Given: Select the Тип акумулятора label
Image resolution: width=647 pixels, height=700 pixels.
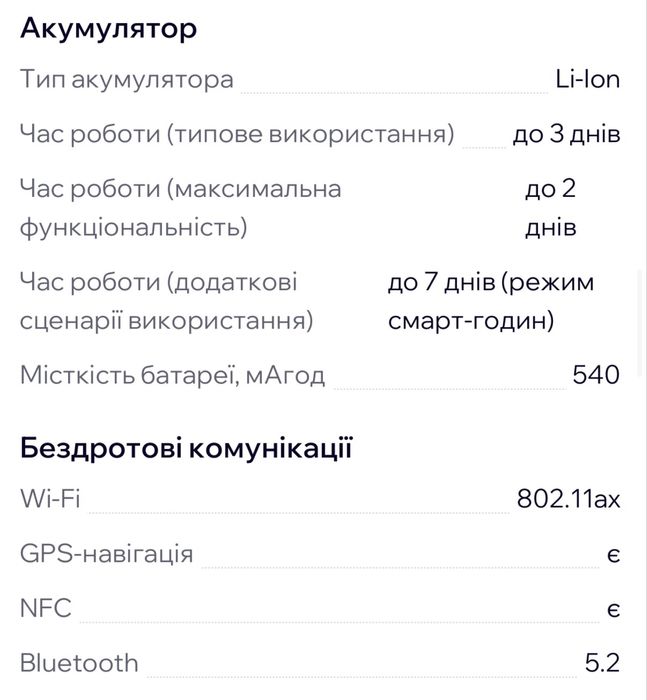Looking at the screenshot, I should tap(127, 80).
